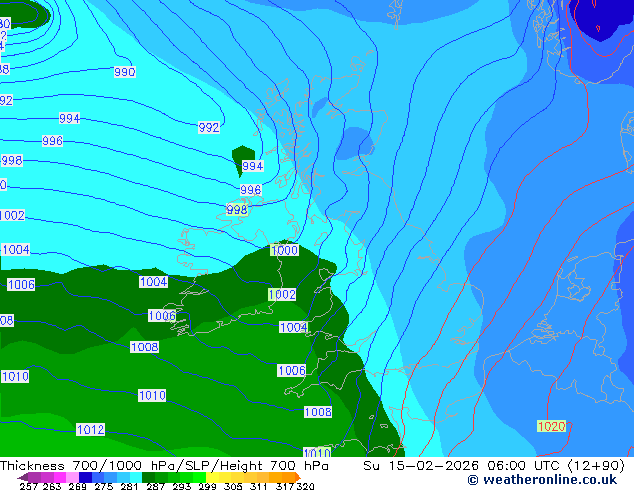Click the red 1020 isobar label

[552, 426]
